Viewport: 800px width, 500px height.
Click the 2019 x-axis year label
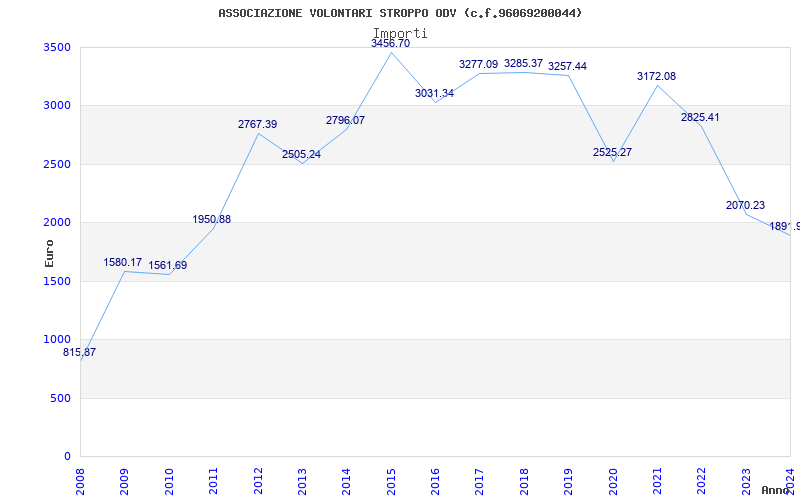point(568,481)
